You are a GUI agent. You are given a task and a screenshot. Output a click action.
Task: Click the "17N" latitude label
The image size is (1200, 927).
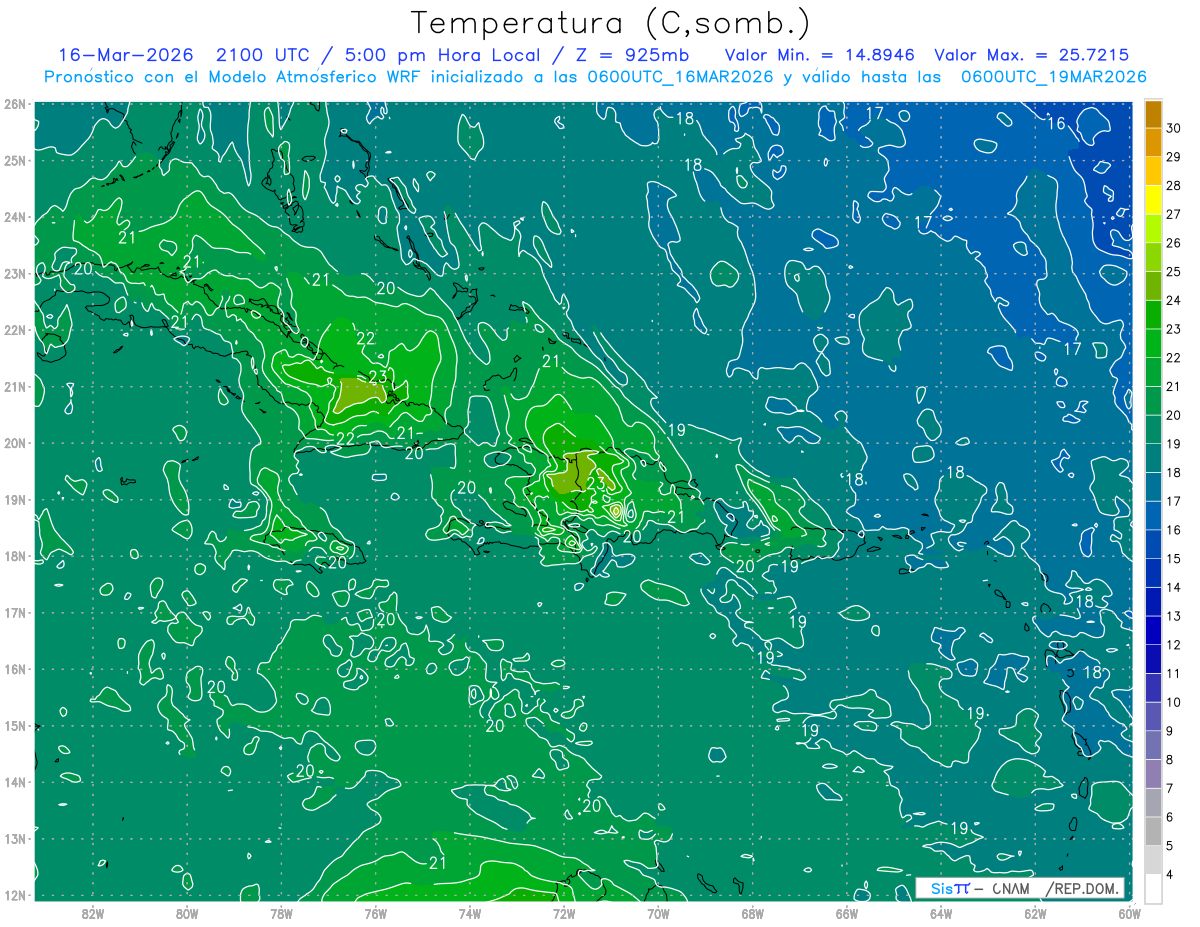(x=15, y=612)
